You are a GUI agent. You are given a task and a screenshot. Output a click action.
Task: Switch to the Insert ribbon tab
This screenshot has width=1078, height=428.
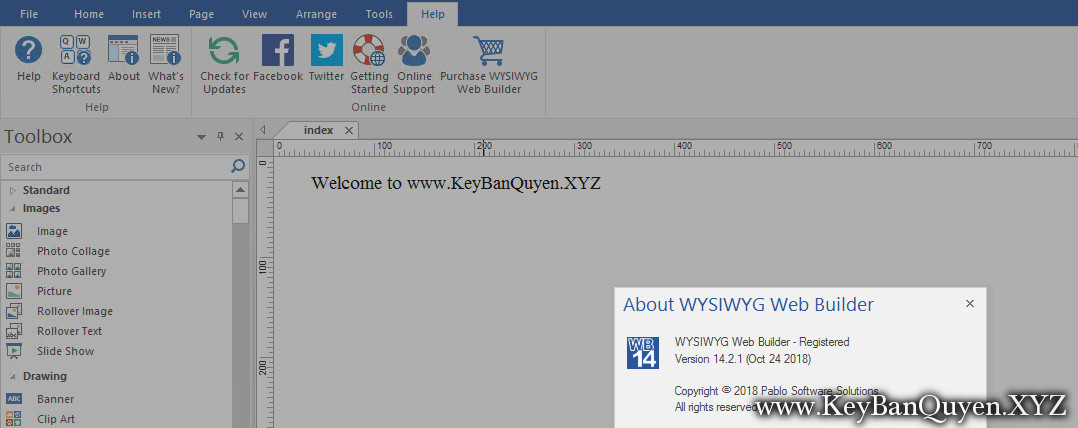point(146,14)
